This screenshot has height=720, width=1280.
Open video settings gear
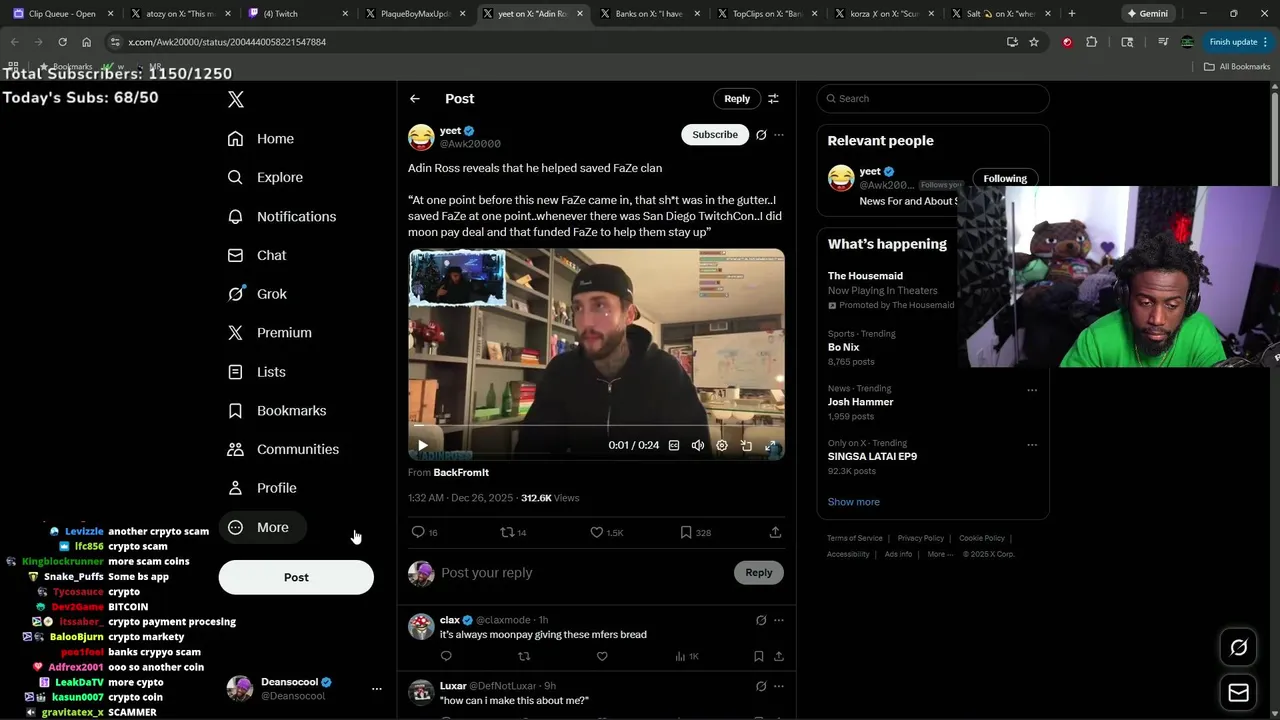722,446
